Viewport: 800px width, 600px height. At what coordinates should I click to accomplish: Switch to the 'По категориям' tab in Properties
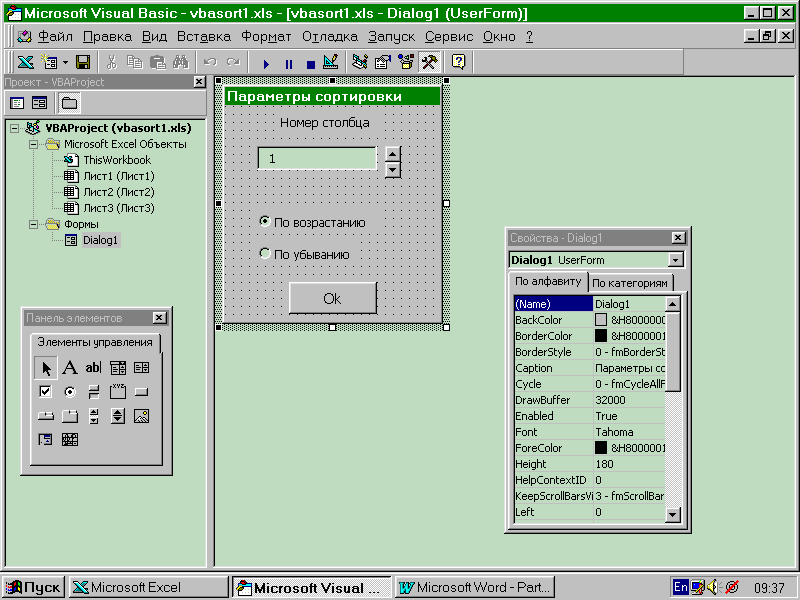coord(630,283)
